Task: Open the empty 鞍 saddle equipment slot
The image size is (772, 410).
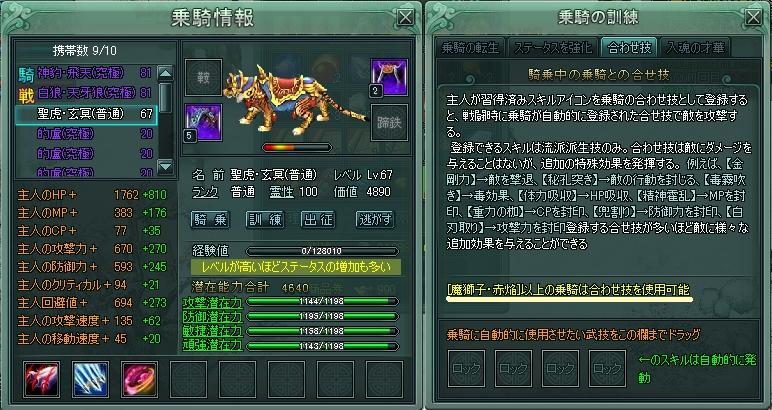Action: tap(203, 77)
